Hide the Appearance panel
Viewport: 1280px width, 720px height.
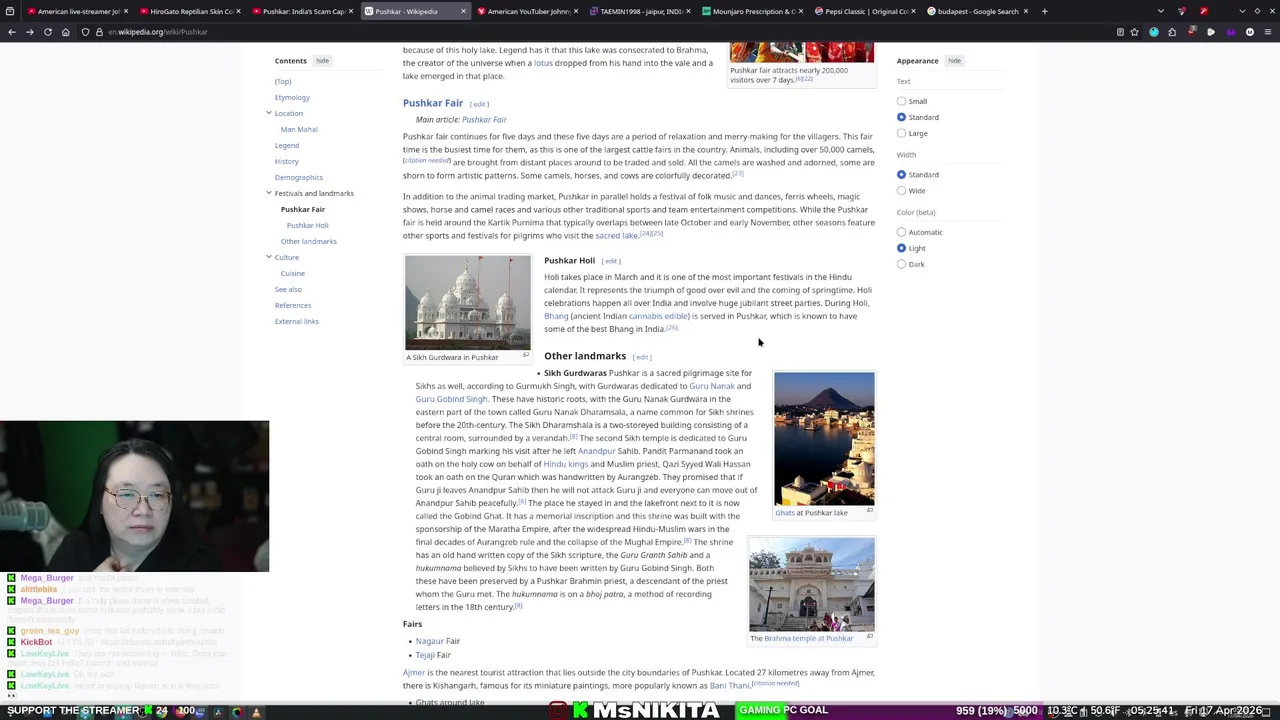(954, 61)
